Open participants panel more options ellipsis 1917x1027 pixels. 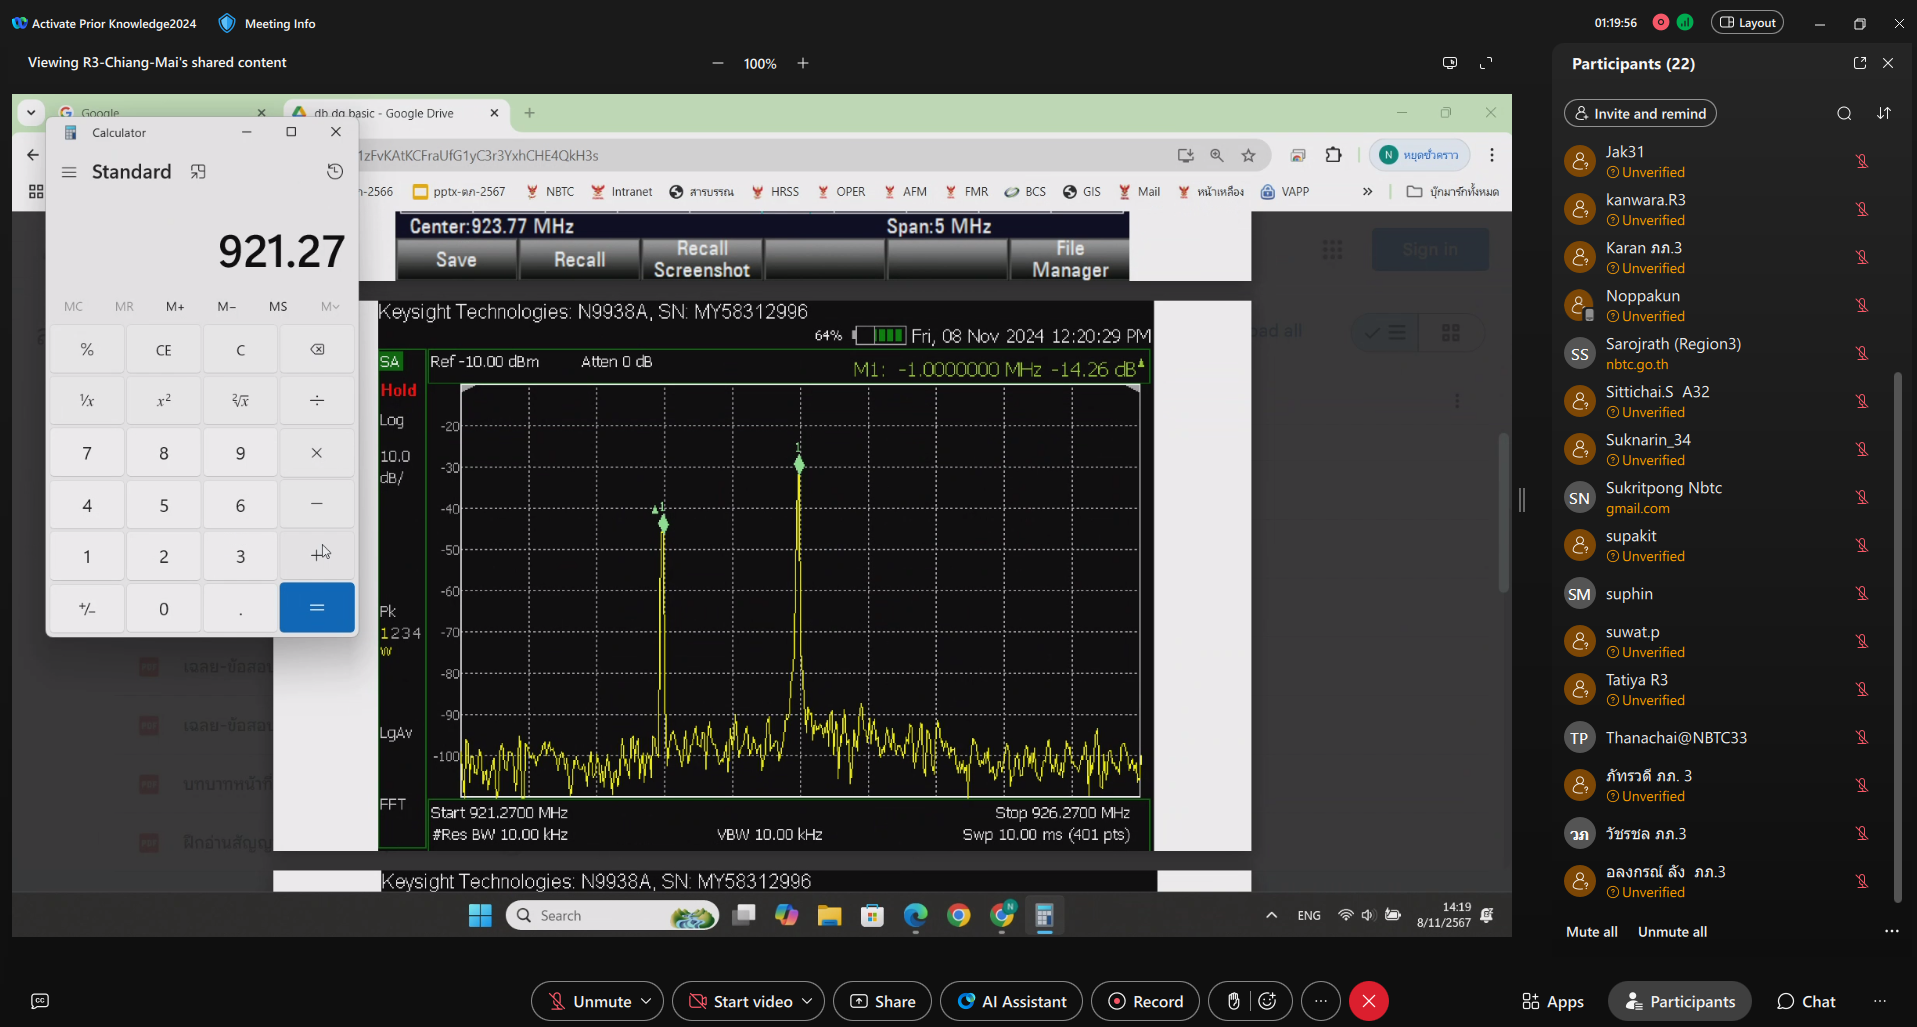[1891, 931]
